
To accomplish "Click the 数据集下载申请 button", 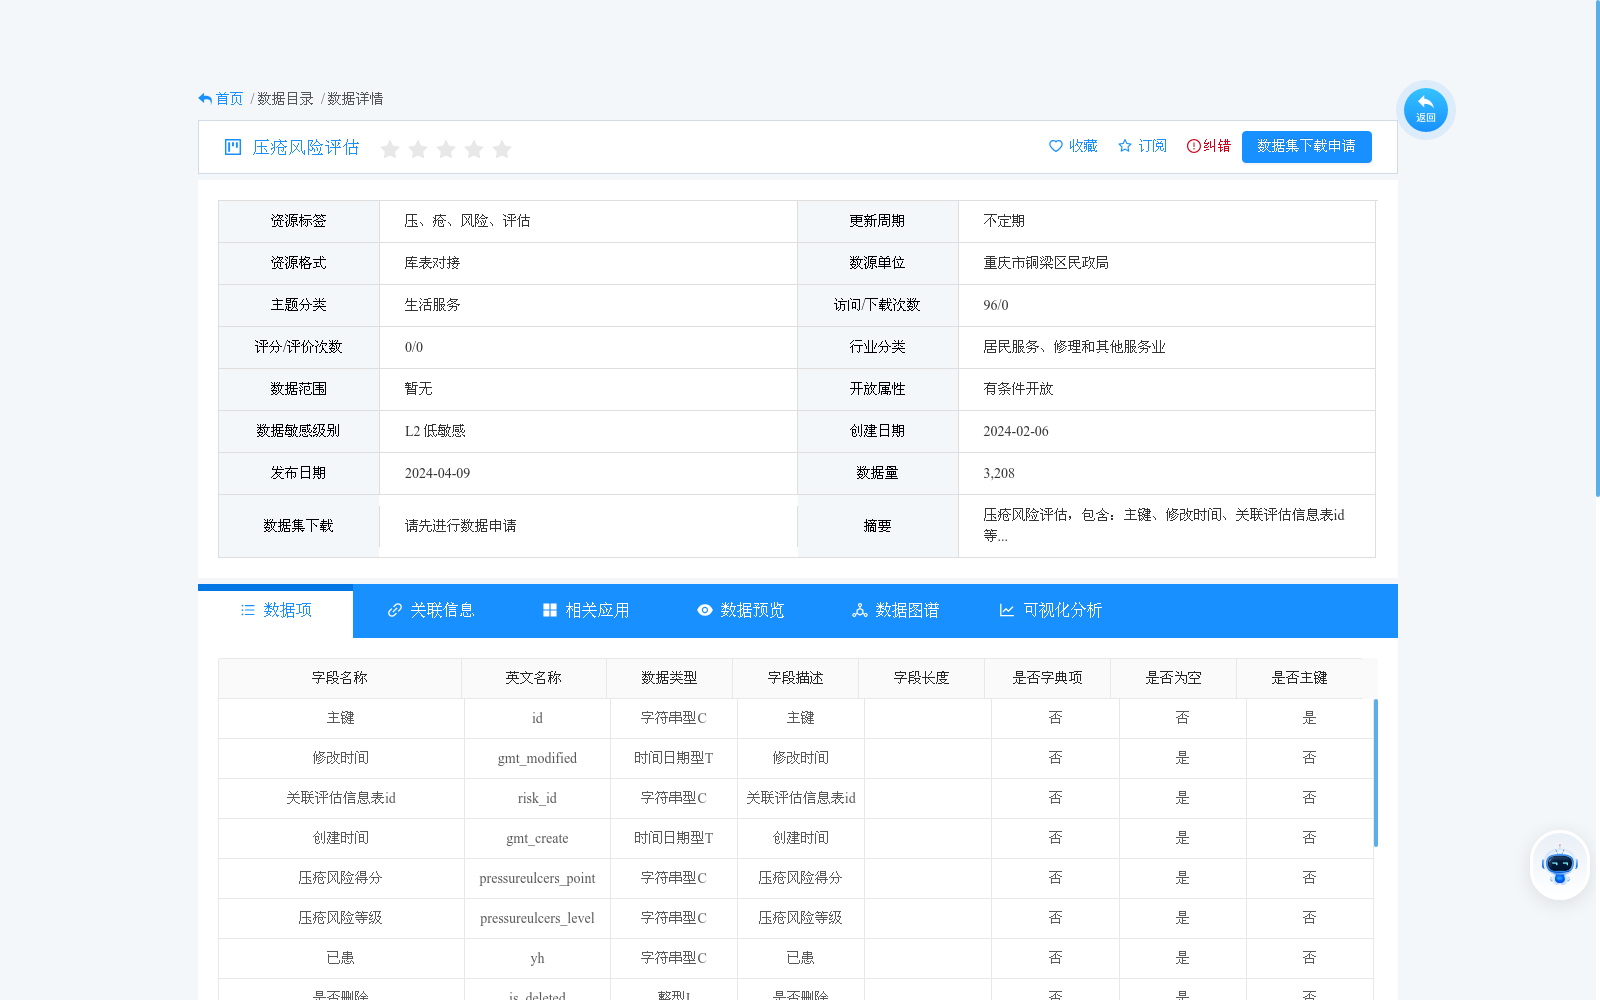I will point(1306,146).
